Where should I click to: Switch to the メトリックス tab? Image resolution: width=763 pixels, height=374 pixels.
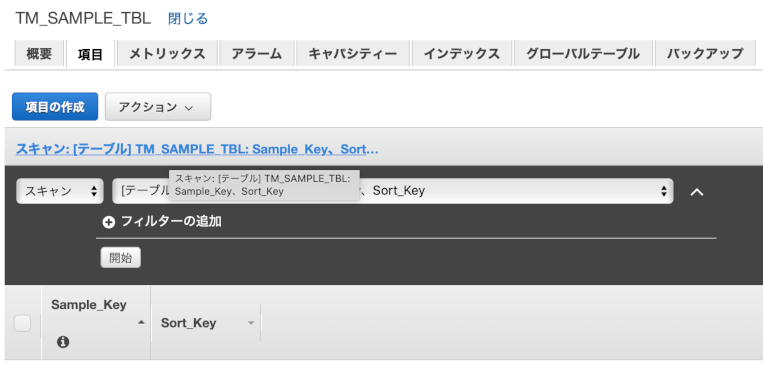tap(167, 53)
